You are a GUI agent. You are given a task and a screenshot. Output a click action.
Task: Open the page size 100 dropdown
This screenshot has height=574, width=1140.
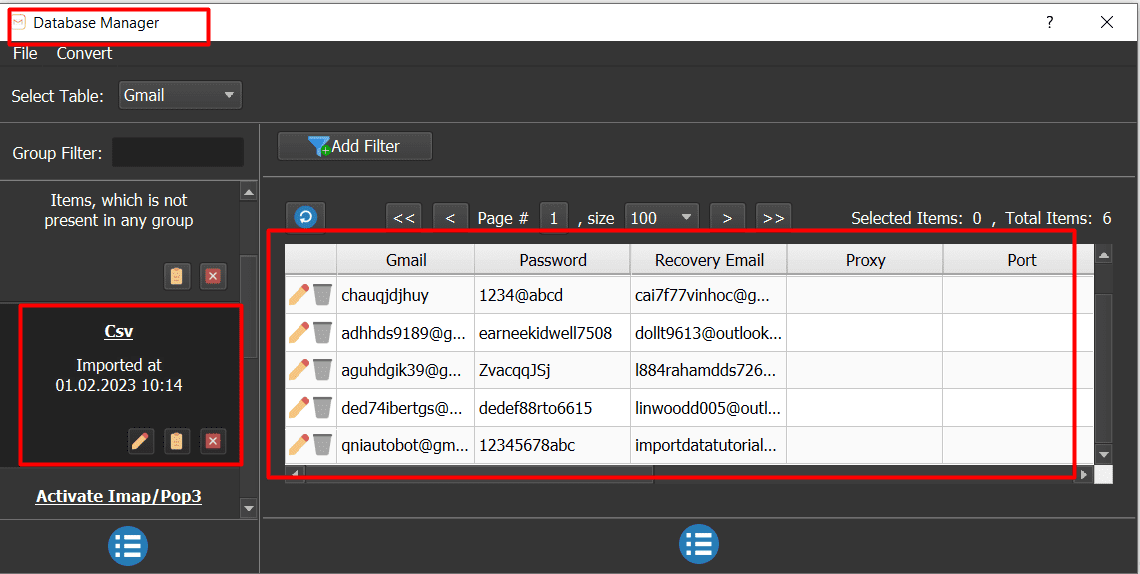tap(662, 218)
